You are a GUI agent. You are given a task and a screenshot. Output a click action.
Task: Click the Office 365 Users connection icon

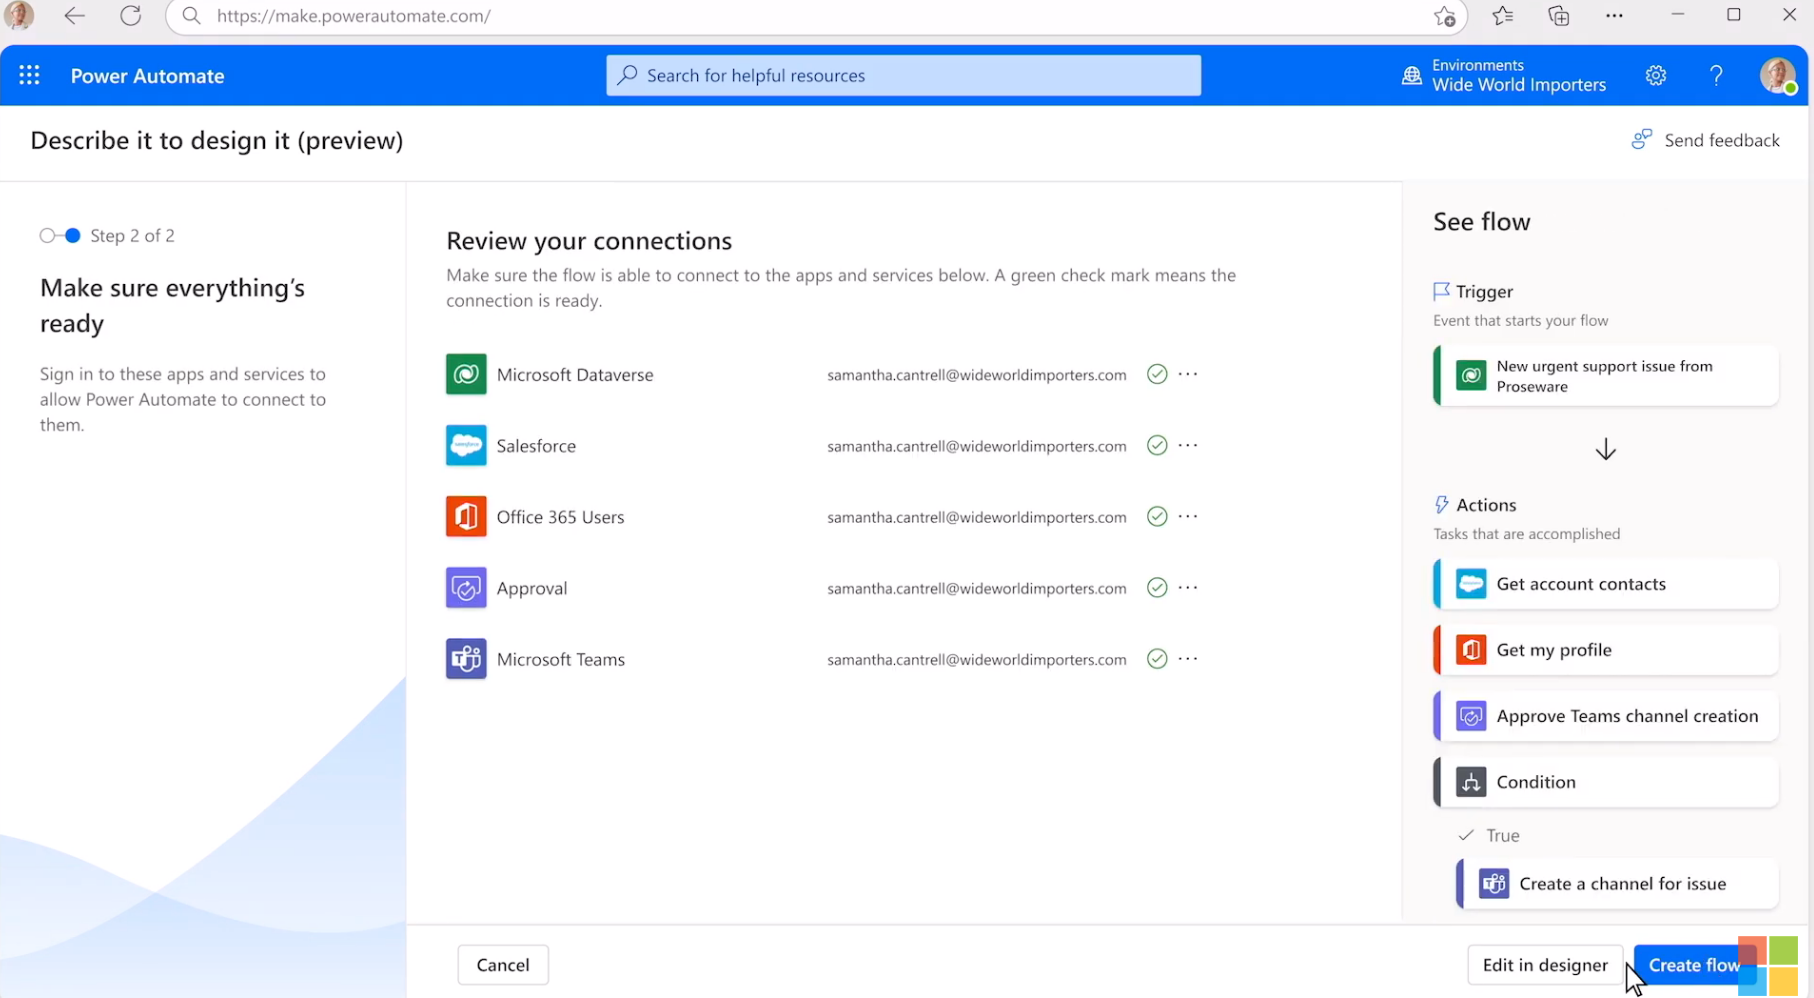click(466, 516)
